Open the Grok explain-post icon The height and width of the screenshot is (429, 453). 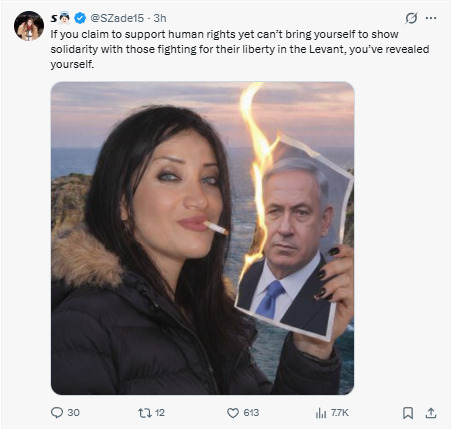coord(411,18)
